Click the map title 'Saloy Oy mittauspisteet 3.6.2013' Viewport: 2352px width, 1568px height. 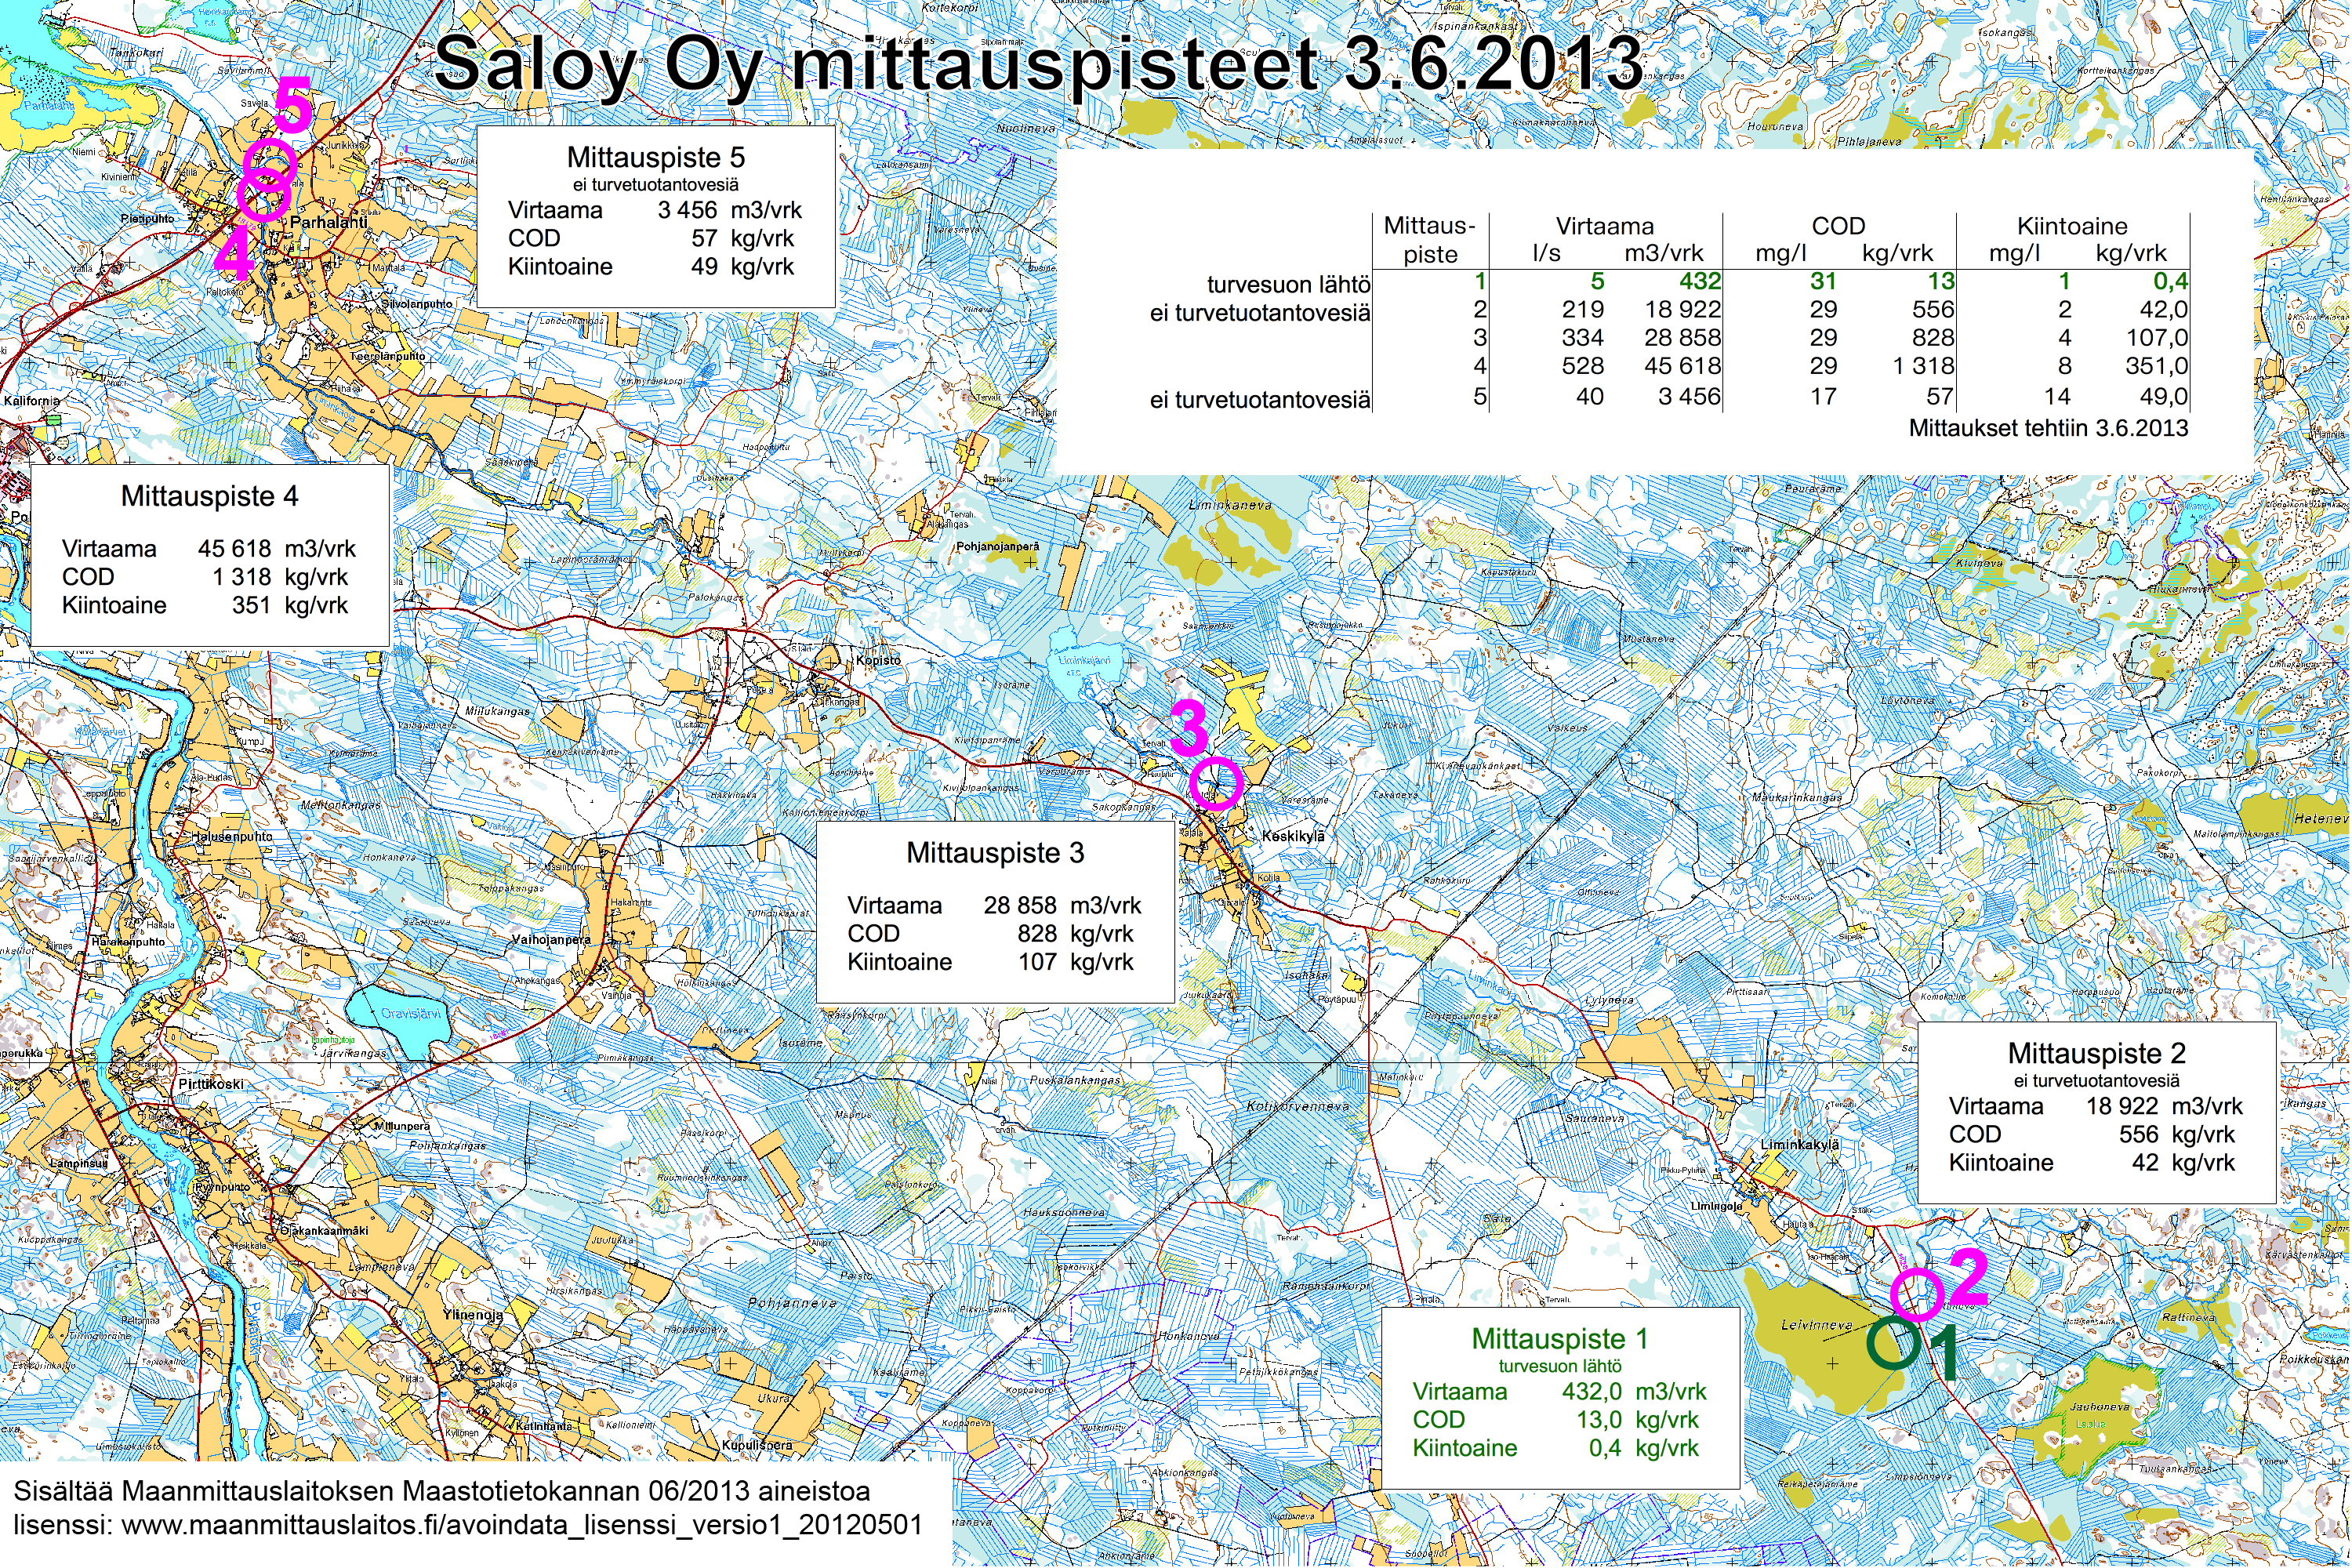1038,64
